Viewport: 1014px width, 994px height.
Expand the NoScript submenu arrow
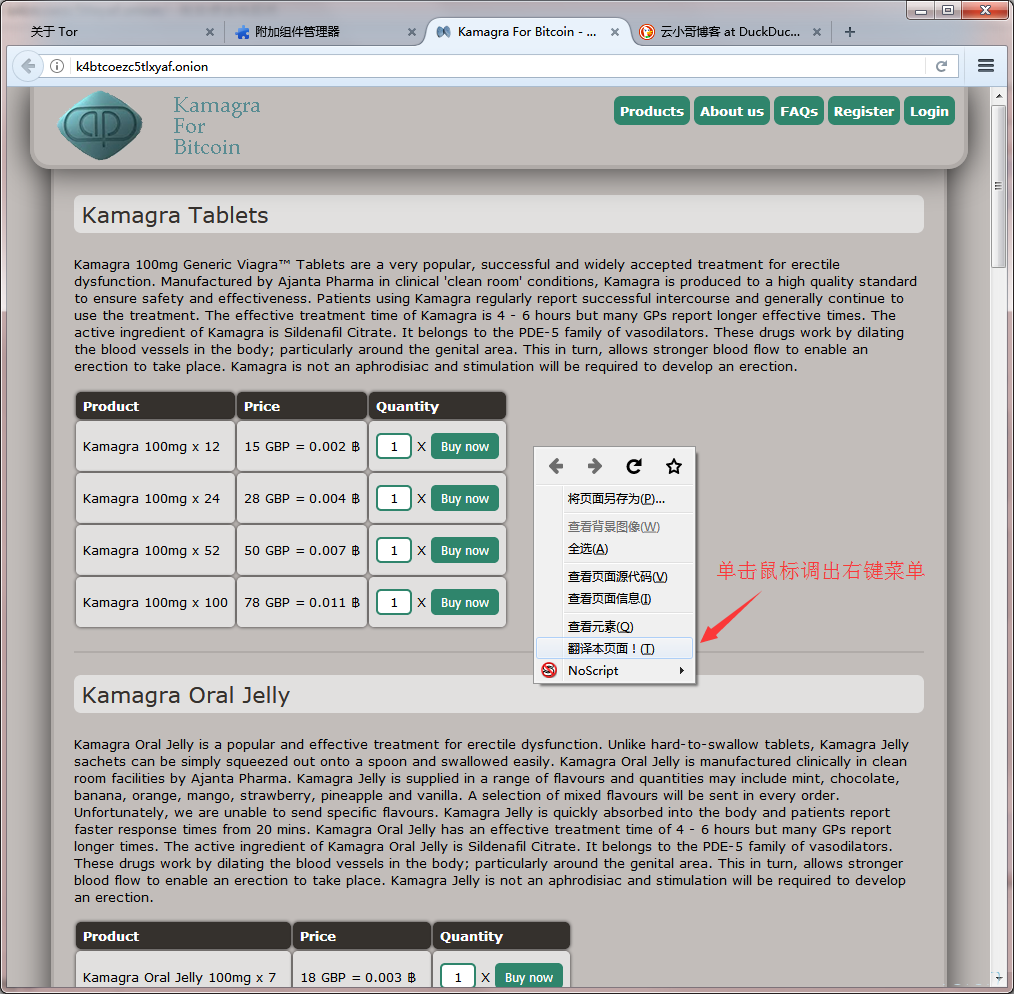[682, 671]
